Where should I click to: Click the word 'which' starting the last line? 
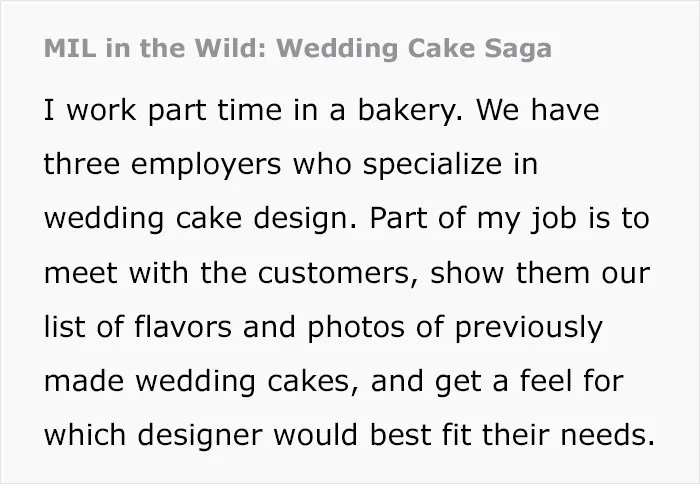pyautogui.click(x=85, y=435)
